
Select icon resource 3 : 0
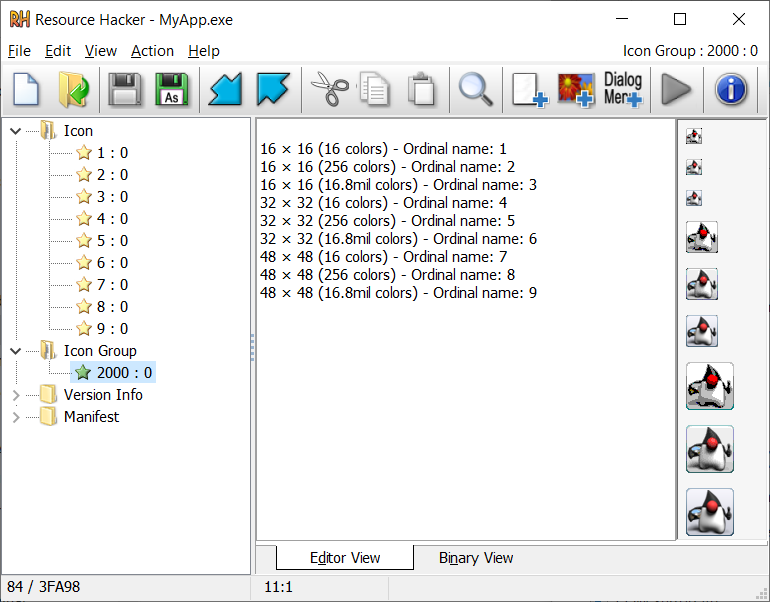point(102,197)
